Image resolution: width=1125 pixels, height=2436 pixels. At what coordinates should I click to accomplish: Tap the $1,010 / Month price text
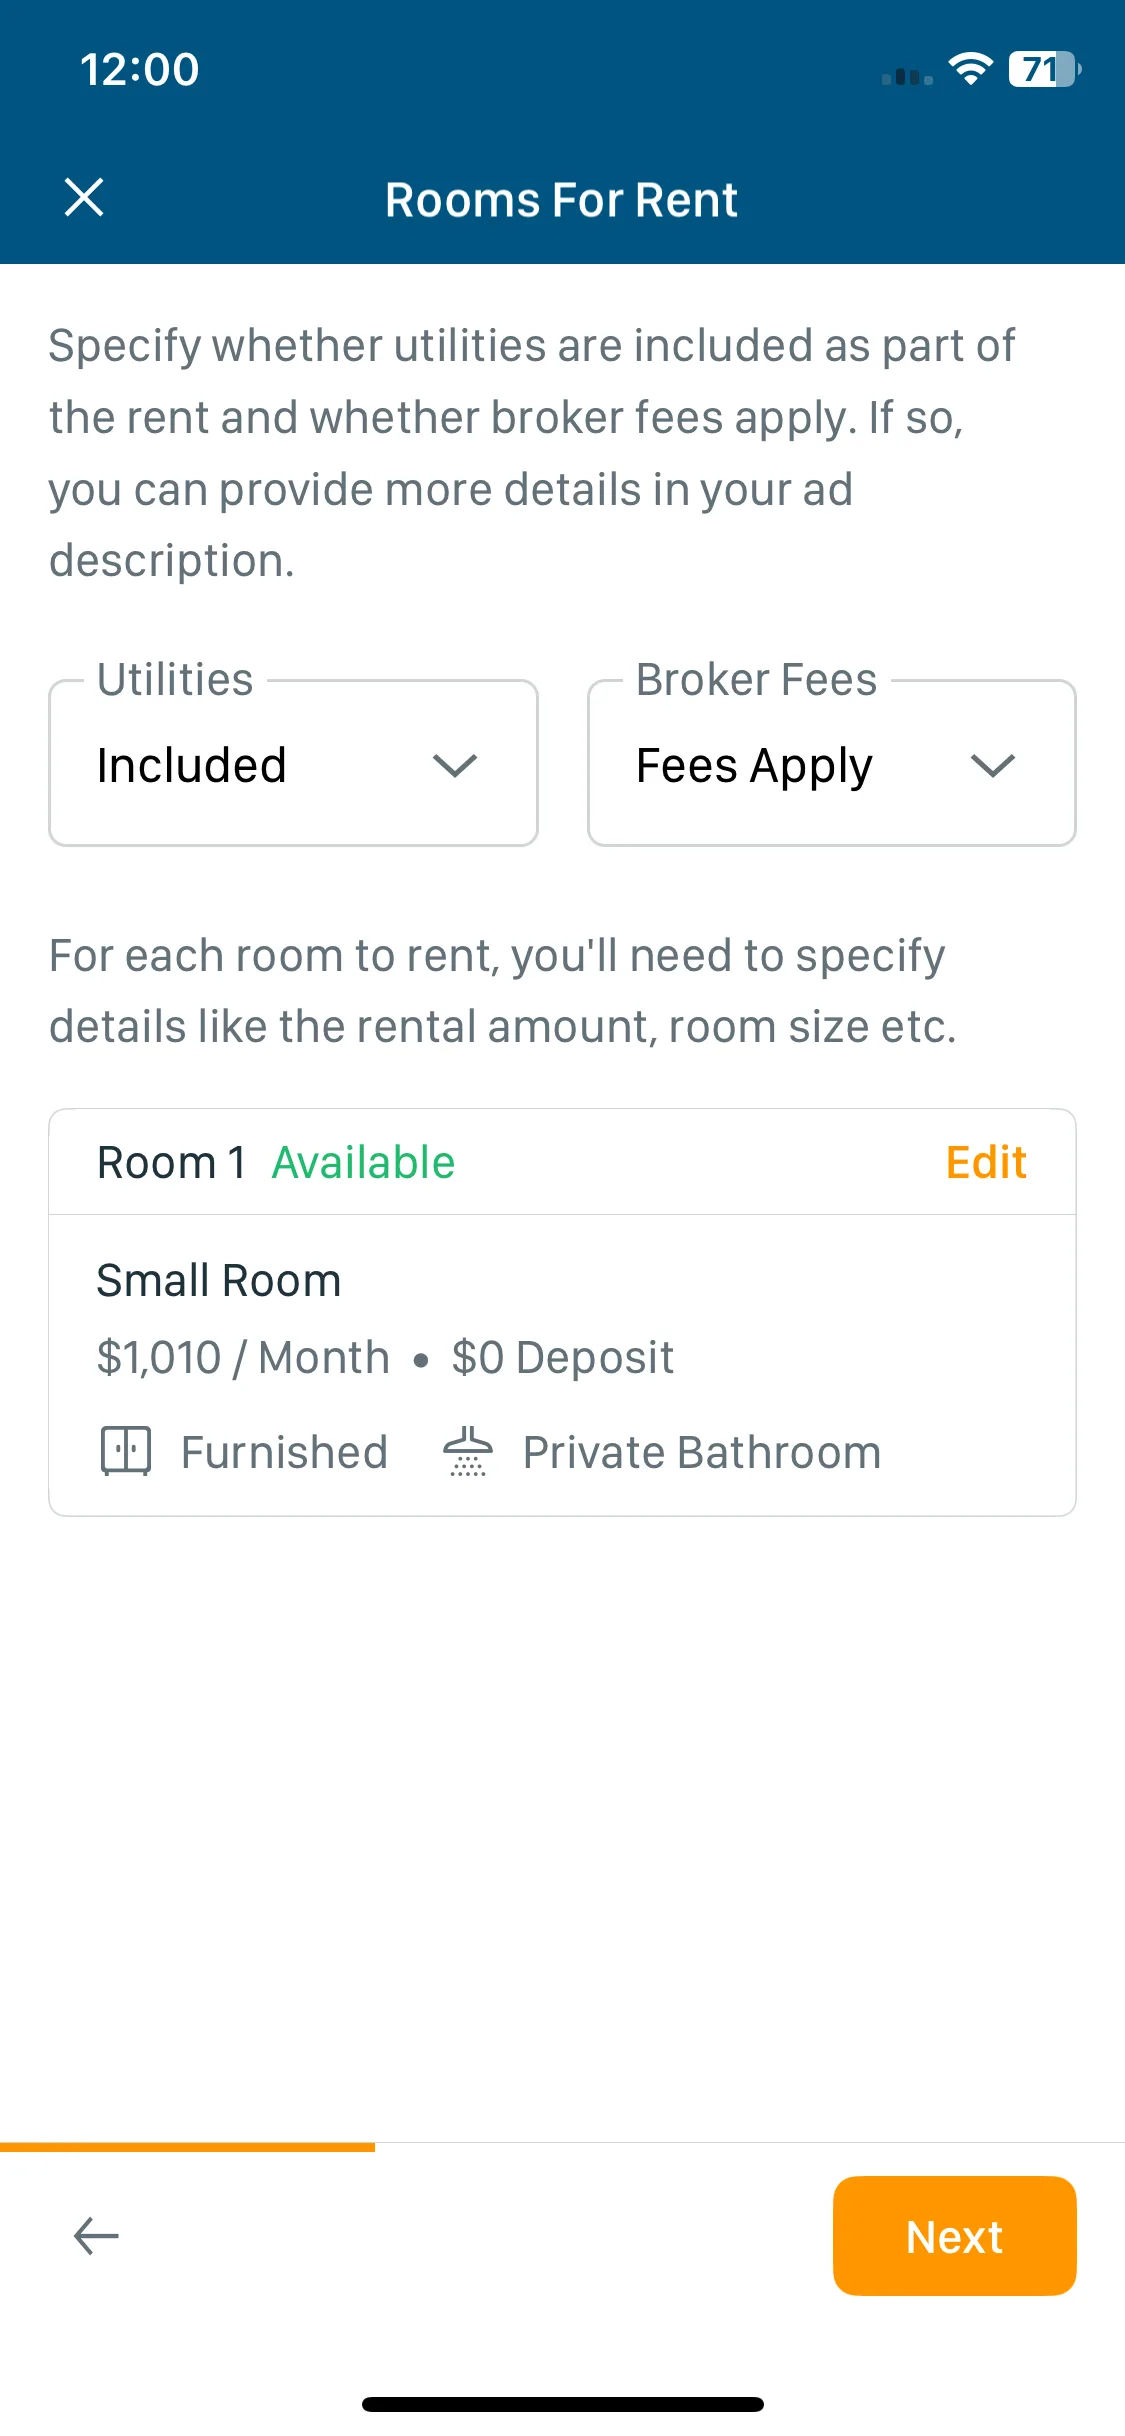click(x=243, y=1357)
